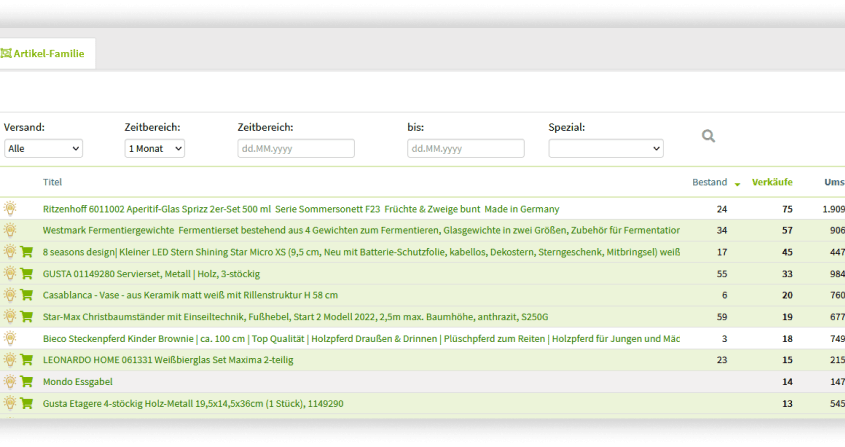Click lightbulb icon in Star-Max Christbaumständer row
Viewport: 845px width, 447px height.
click(x=10, y=316)
